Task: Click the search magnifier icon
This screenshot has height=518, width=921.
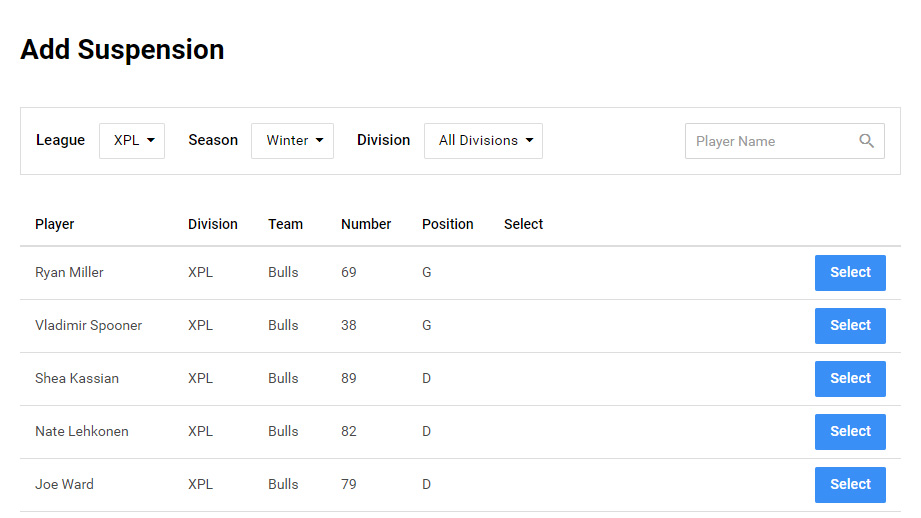Action: tap(867, 141)
